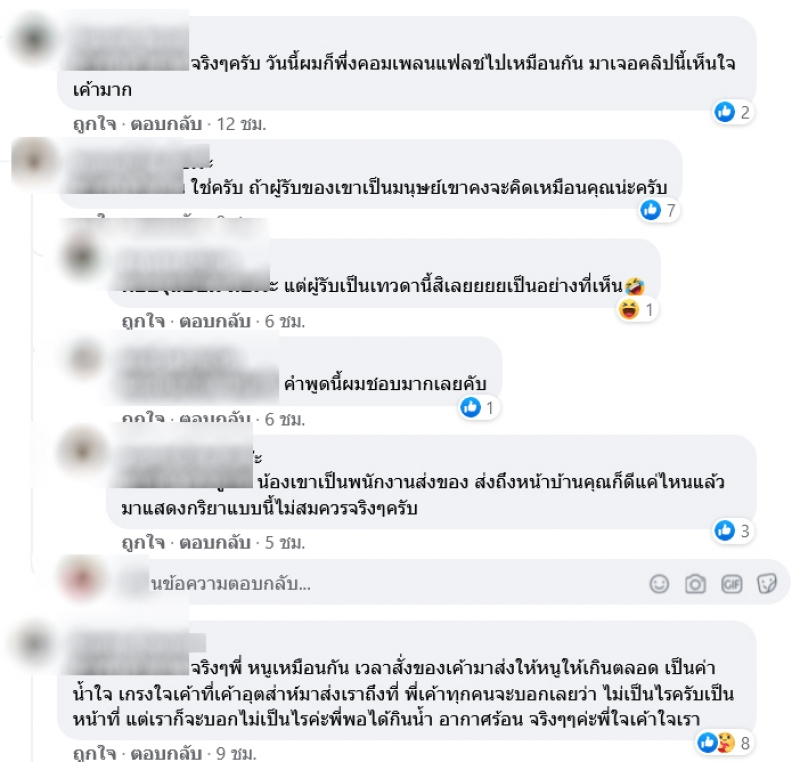Reply to the เทวดา comment from 6 ชม.
The image size is (800, 762).
(215, 321)
